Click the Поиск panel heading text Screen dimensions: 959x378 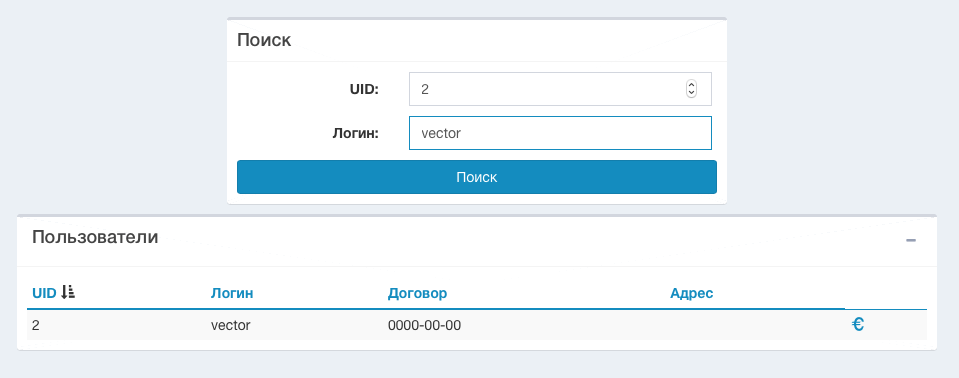tap(264, 40)
